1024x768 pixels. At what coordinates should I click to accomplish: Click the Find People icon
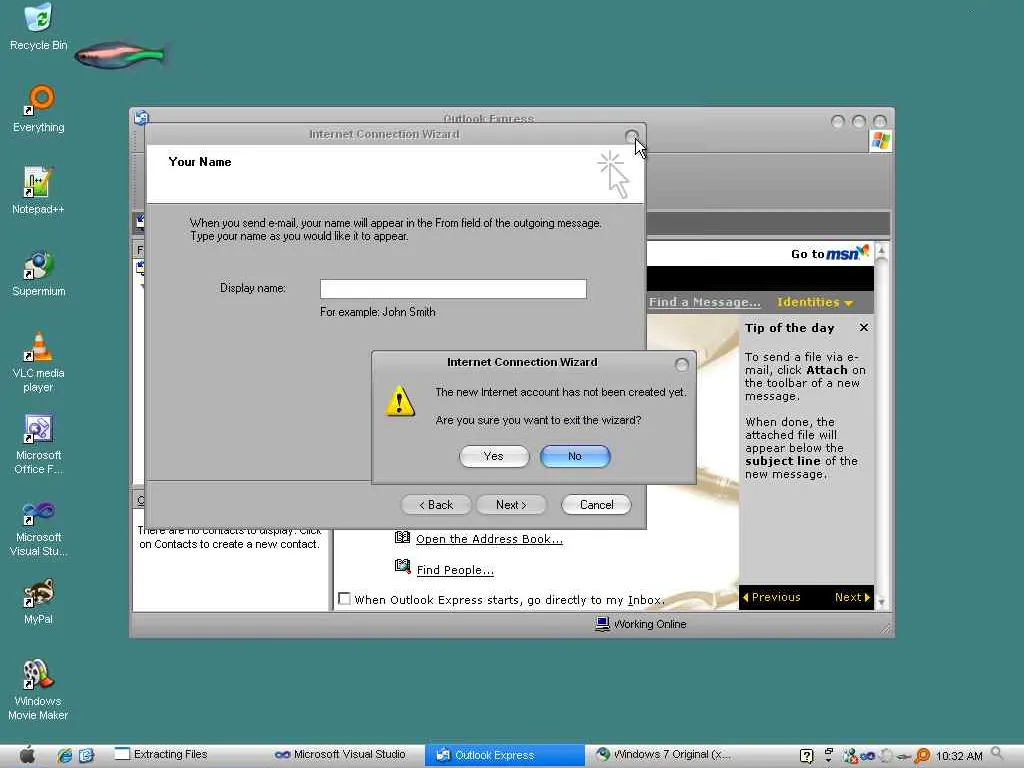point(402,566)
